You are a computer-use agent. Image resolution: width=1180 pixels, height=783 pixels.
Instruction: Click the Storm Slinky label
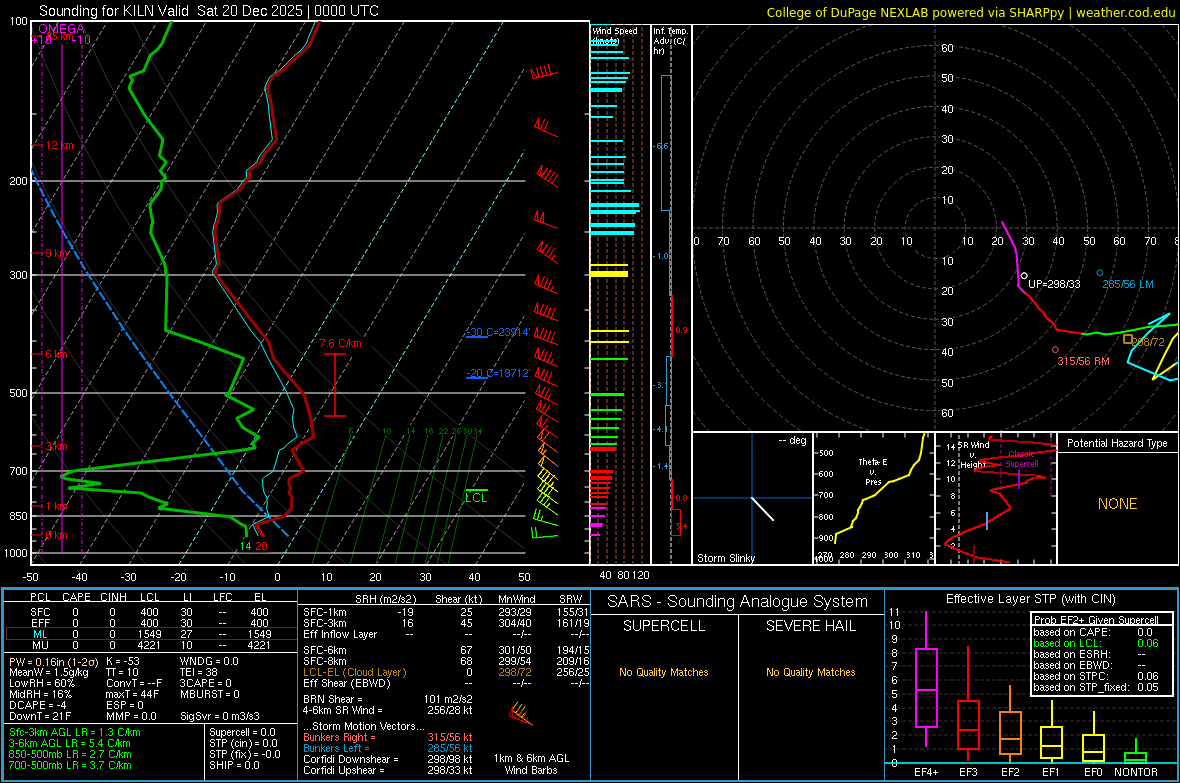[725, 558]
